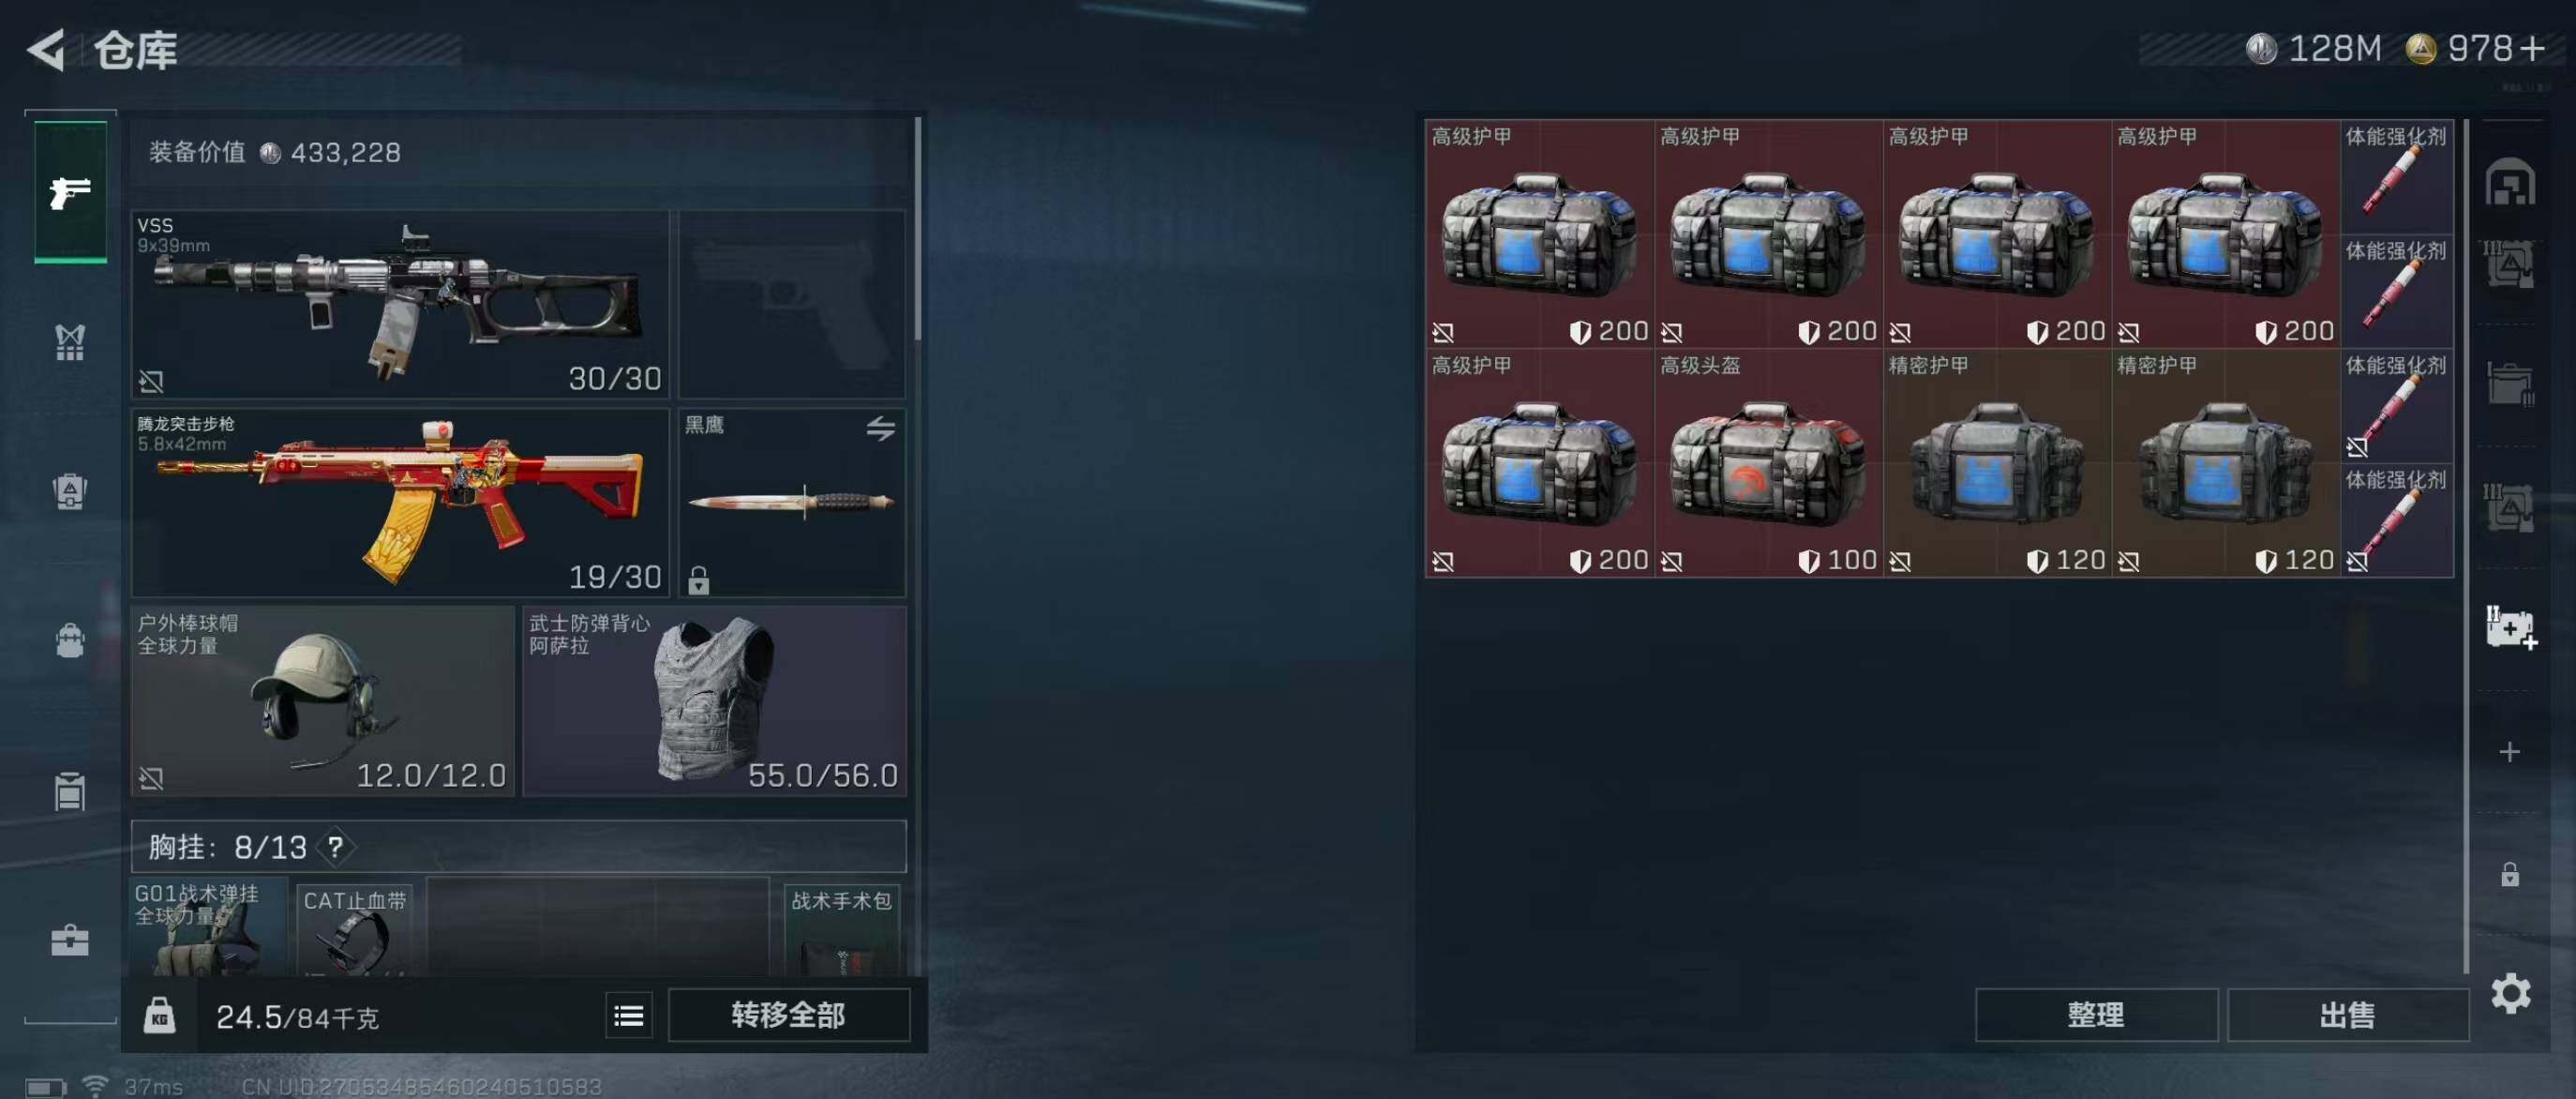The width and height of the screenshot is (2576, 1099).
Task: Click the 出售 sell button
Action: [x=2347, y=1016]
